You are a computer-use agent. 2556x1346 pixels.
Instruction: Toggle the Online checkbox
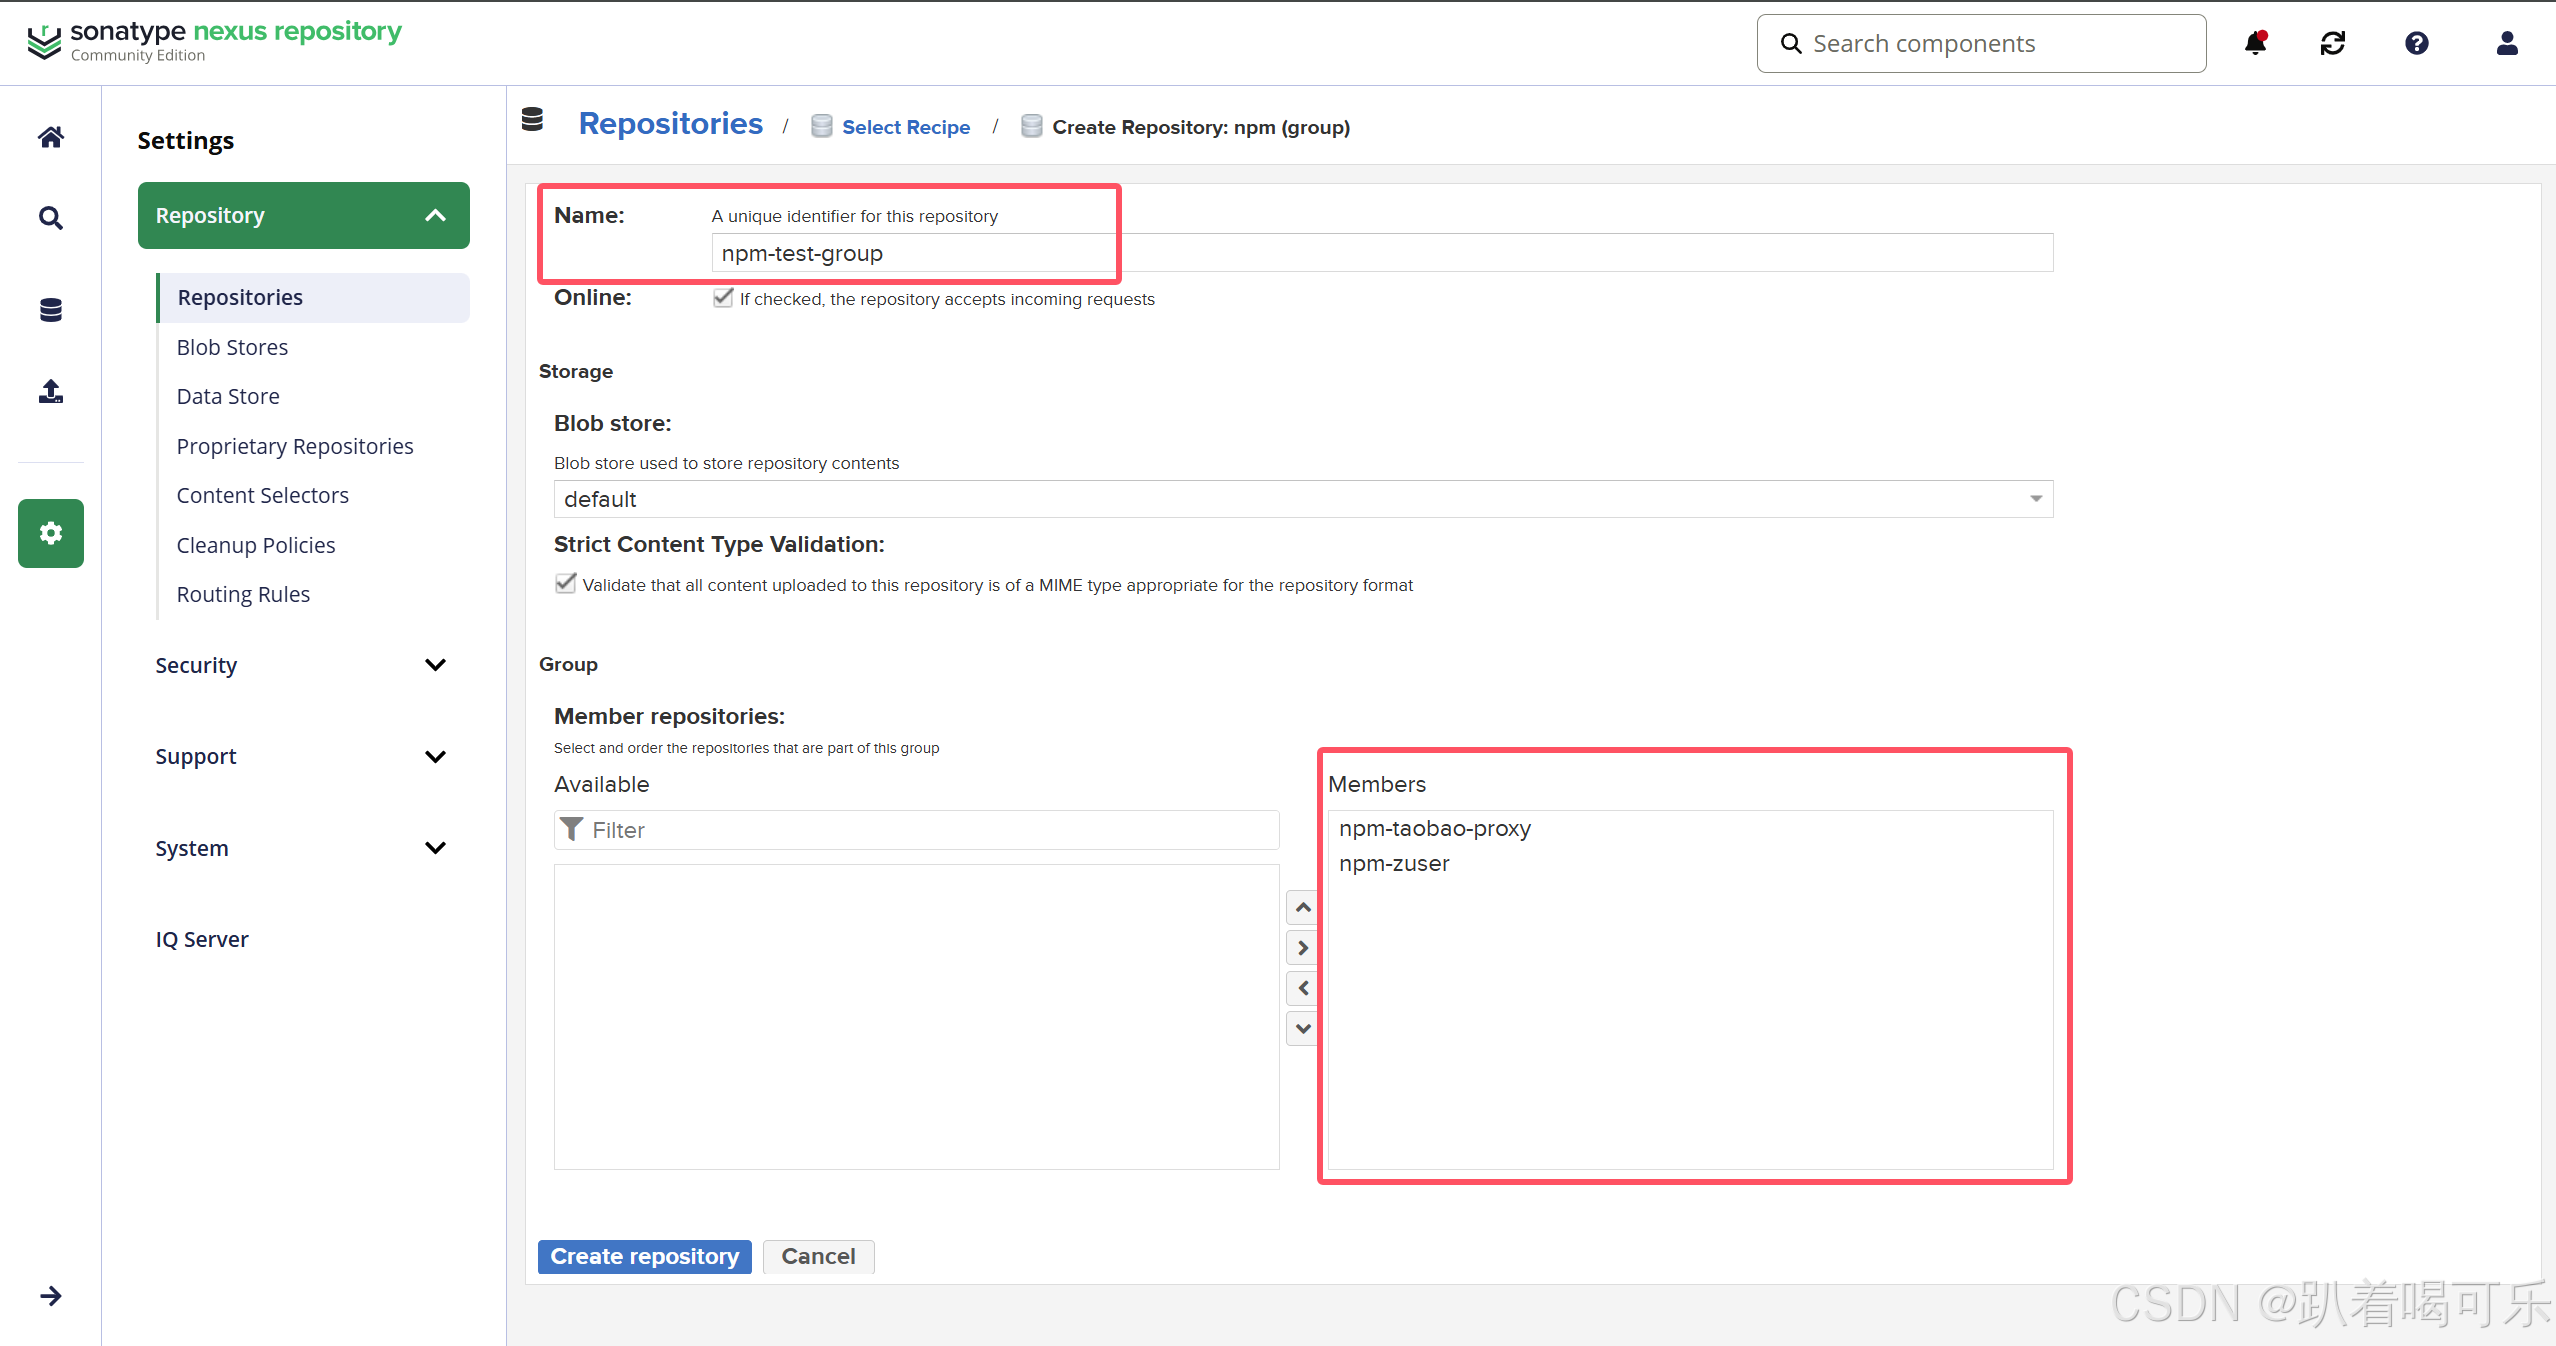[723, 298]
